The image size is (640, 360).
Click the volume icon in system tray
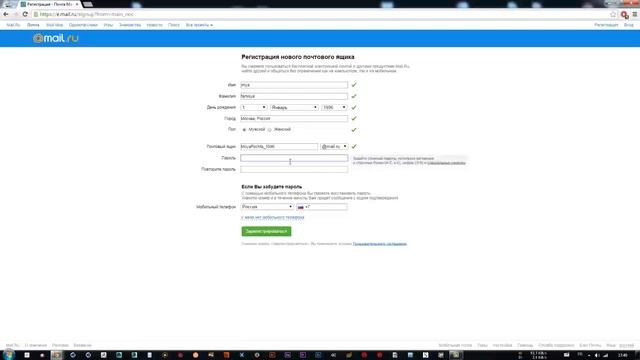pos(597,356)
